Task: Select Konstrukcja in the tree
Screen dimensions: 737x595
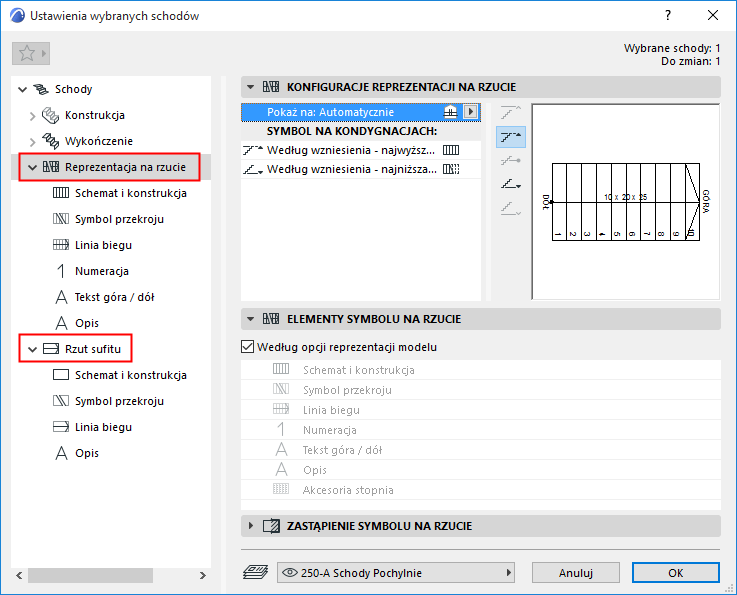Action: click(x=94, y=115)
